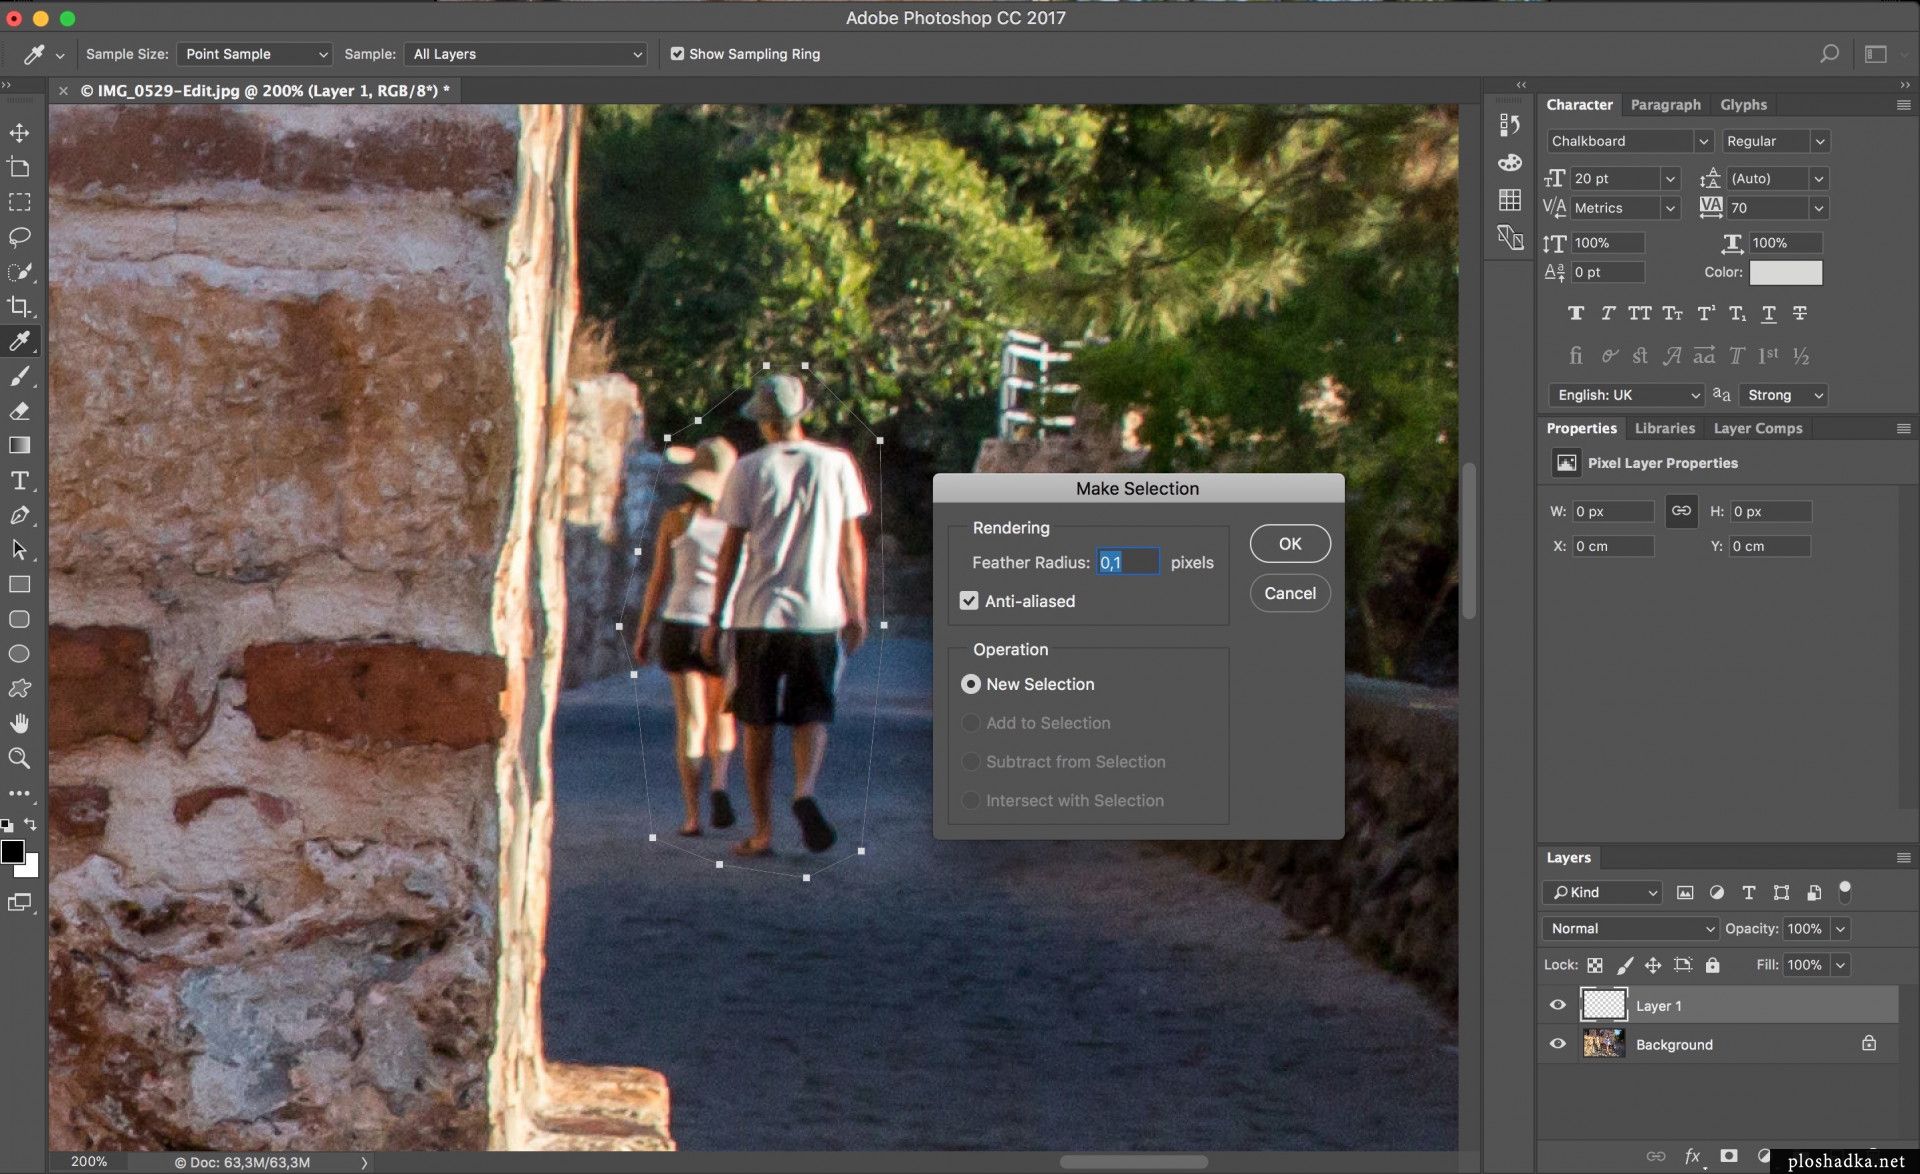Select the Hand tool
This screenshot has height=1174, width=1920.
[21, 723]
